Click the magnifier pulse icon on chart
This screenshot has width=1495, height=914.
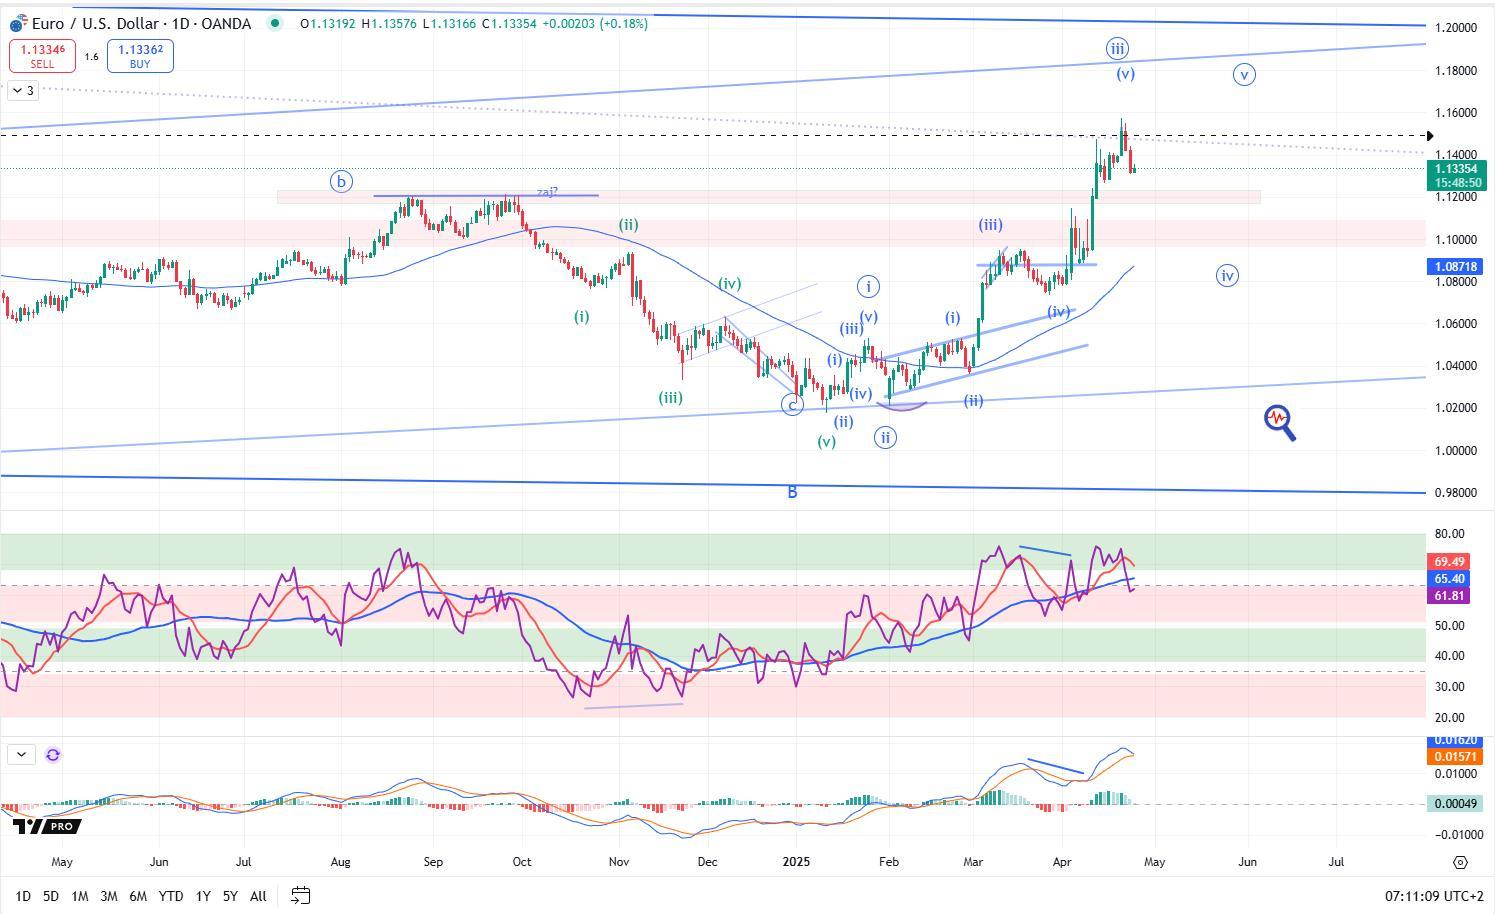(1279, 422)
